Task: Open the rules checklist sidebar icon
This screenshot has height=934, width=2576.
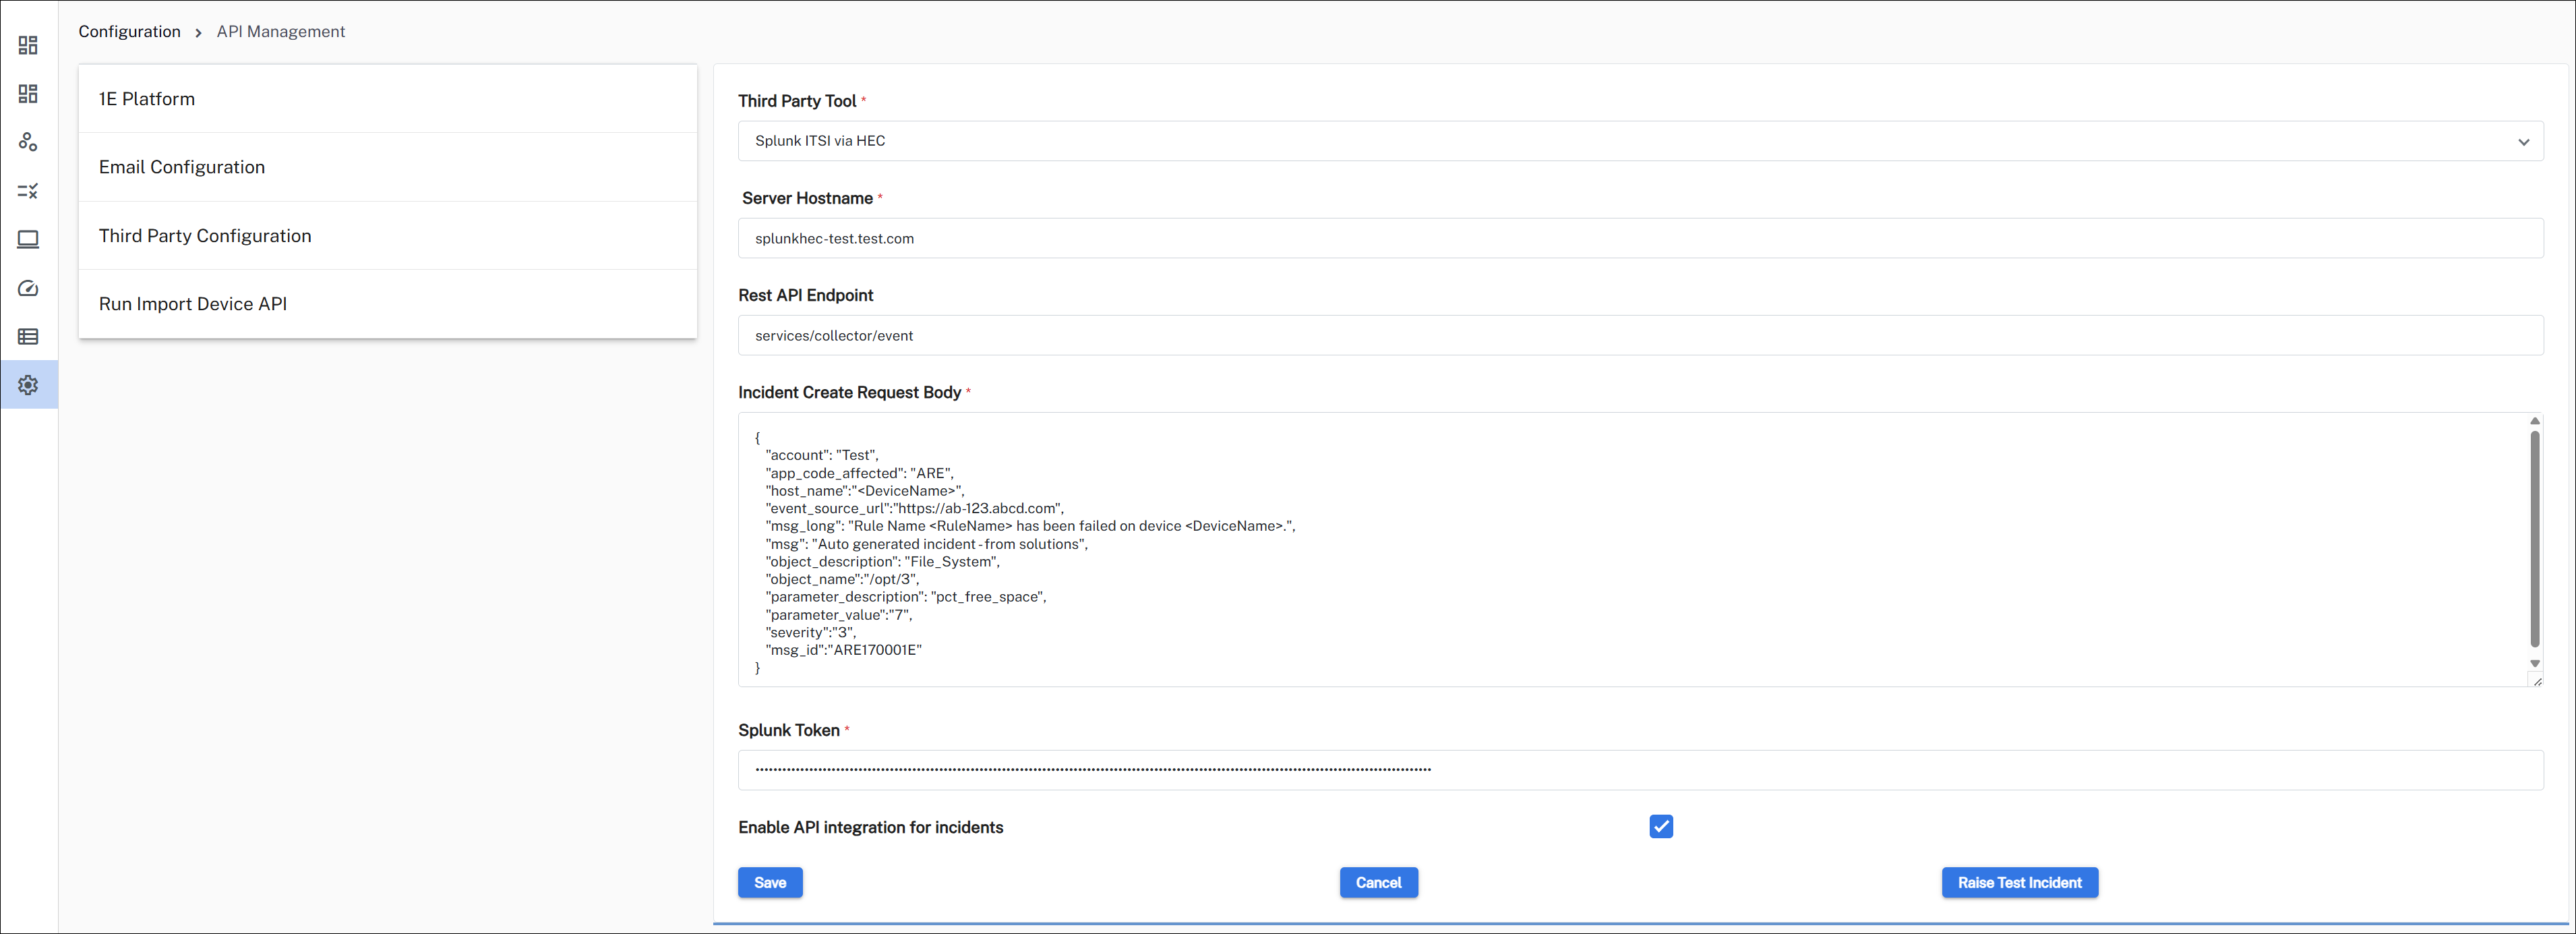Action: pos(28,190)
